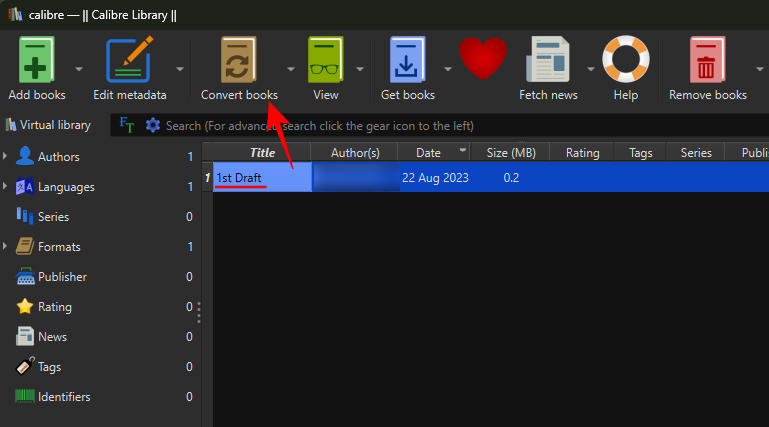The width and height of the screenshot is (769, 427).
Task: Open the Get books dropdown arrow
Action: click(x=448, y=69)
